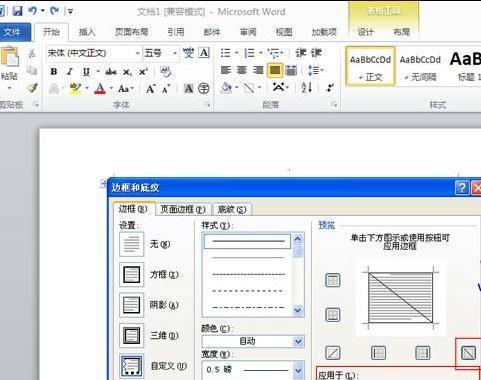Image resolution: width=481 pixels, height=380 pixels.
Task: Open the 文件 tab
Action: [12, 32]
